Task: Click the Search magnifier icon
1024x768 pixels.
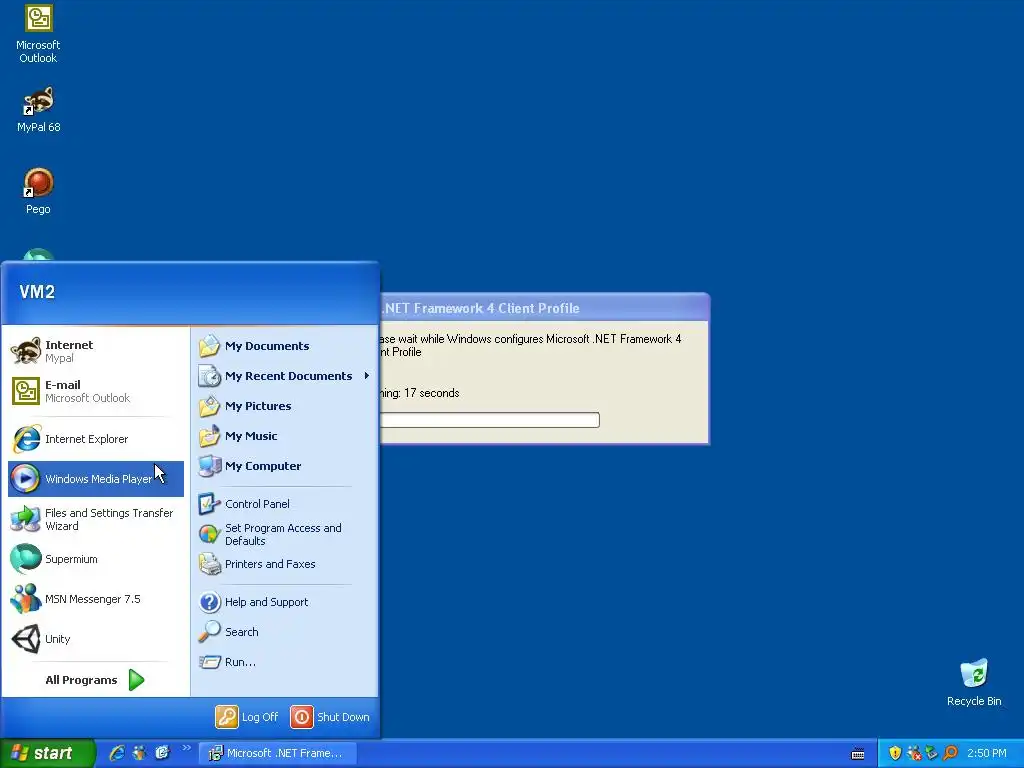Action: click(210, 632)
